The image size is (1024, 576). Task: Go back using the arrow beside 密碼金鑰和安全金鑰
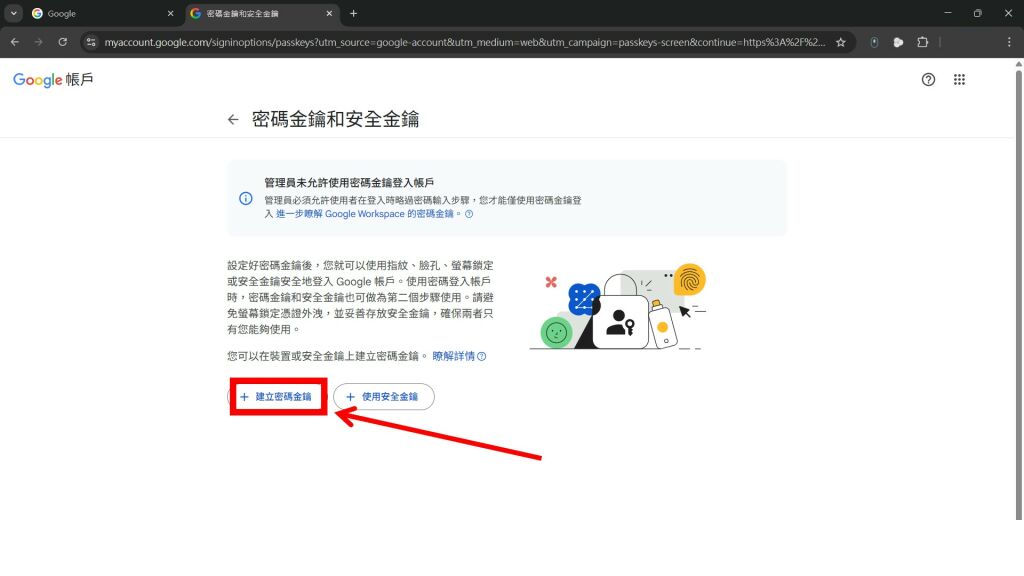233,120
